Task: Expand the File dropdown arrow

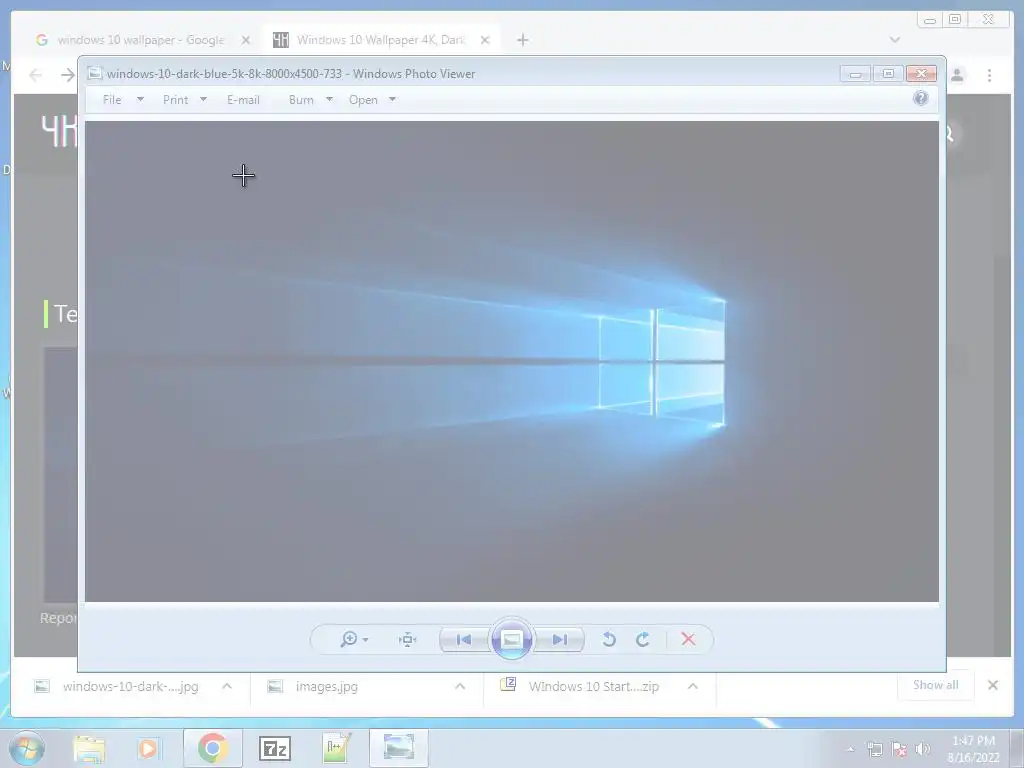Action: (x=140, y=100)
